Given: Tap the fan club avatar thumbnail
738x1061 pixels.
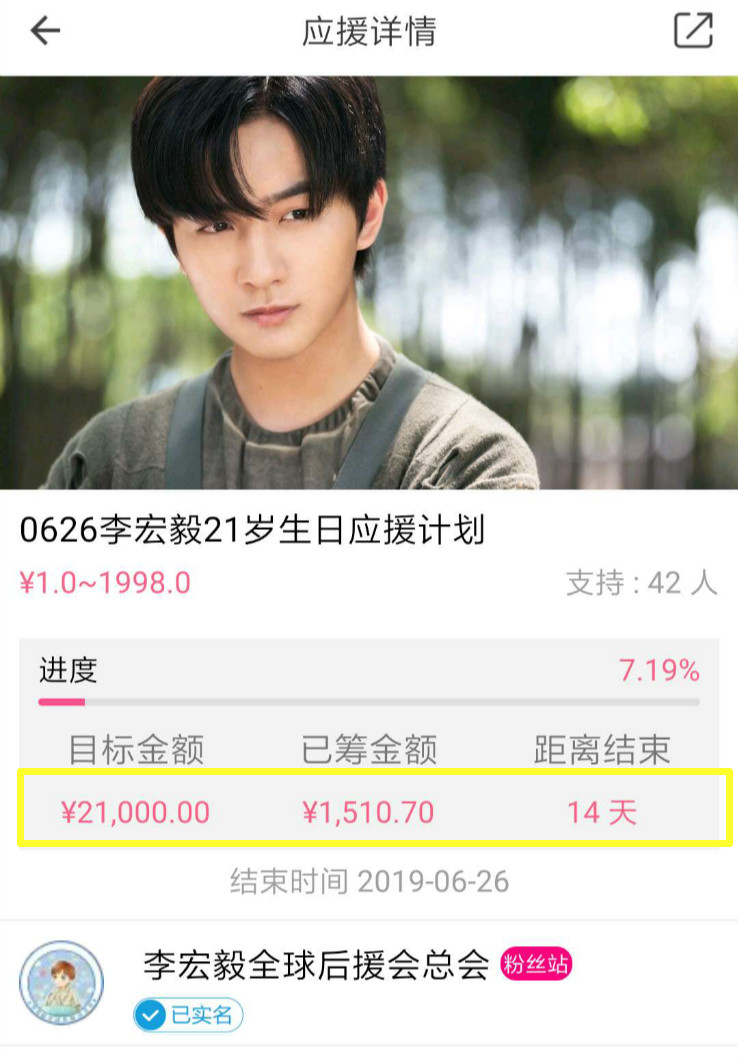Looking at the screenshot, I should 62,983.
